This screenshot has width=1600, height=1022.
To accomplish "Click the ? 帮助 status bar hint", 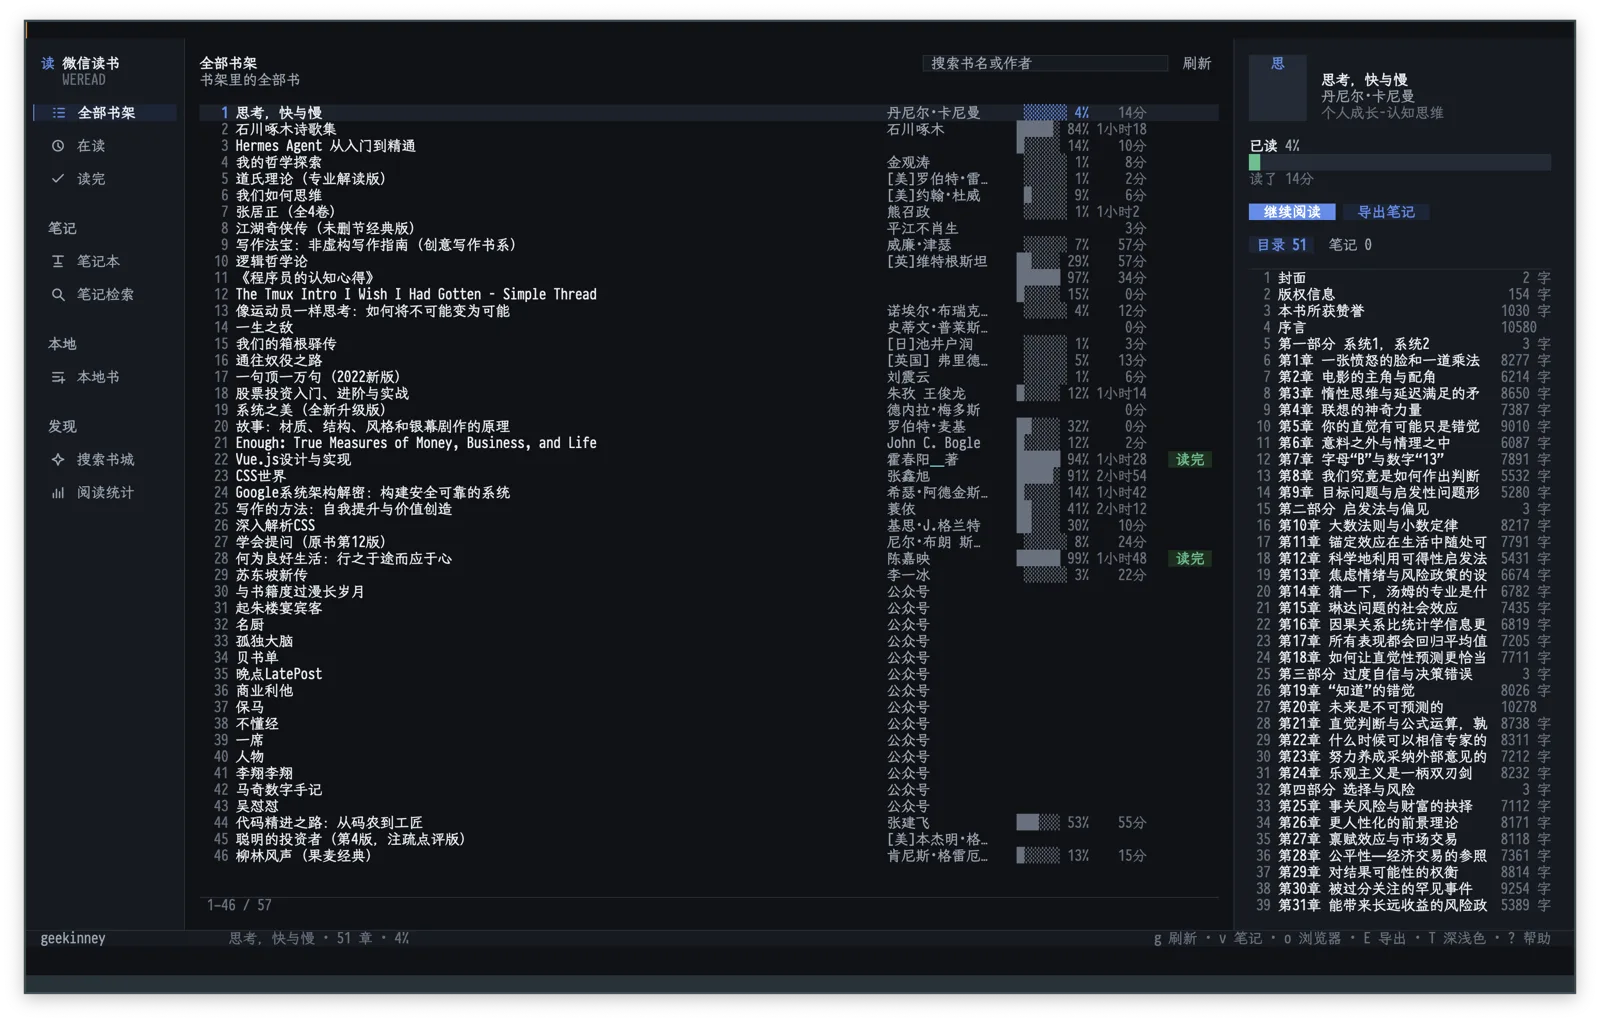I will pyautogui.click(x=1529, y=938).
